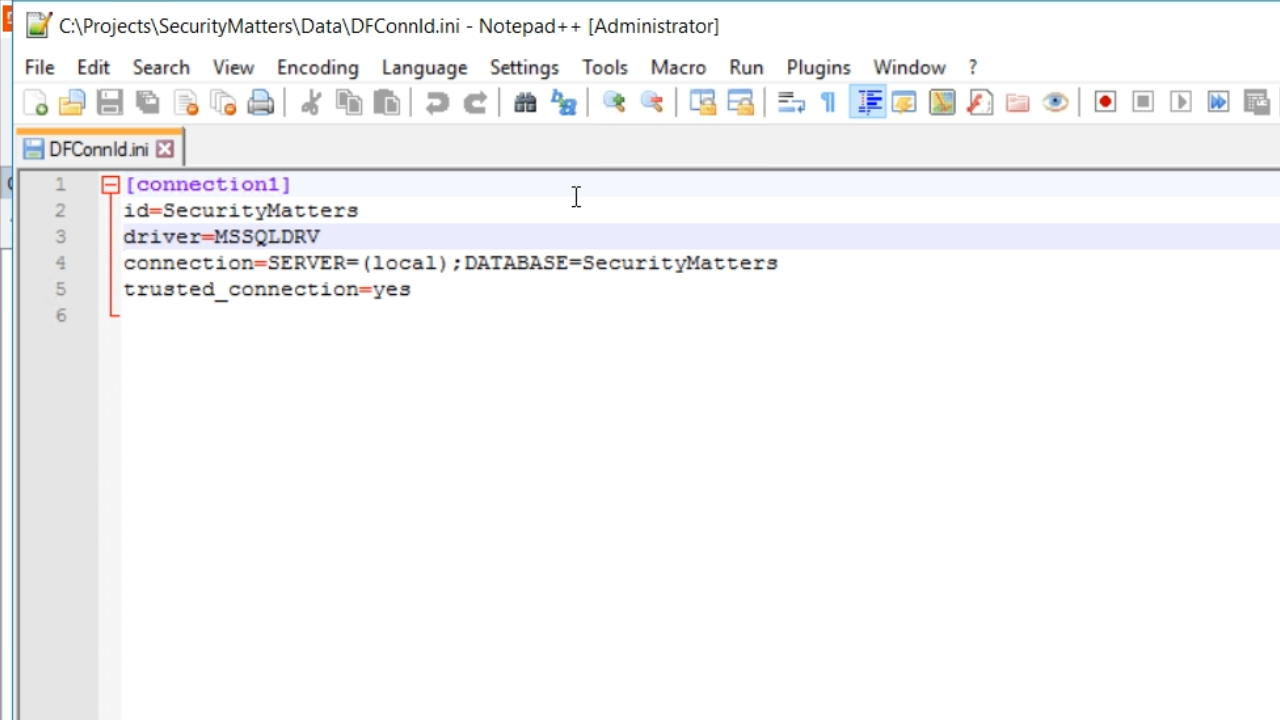The width and height of the screenshot is (1280, 720).
Task: Close the DFConnId.ini tab
Action: (165, 149)
